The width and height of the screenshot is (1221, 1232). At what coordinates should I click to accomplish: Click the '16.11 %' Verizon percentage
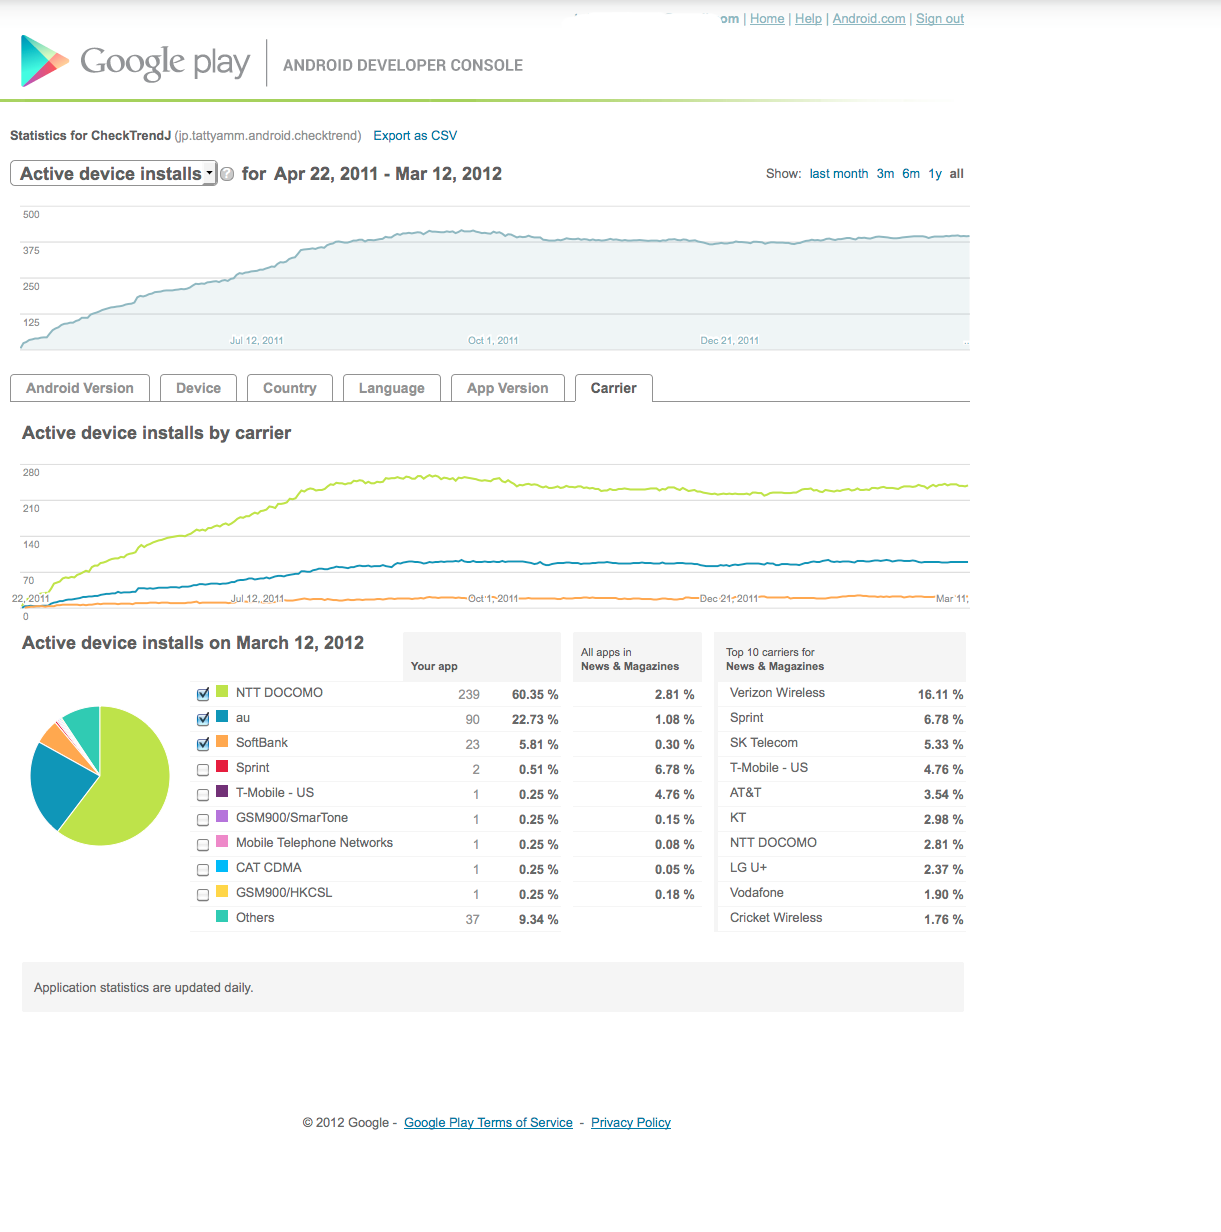coord(941,695)
